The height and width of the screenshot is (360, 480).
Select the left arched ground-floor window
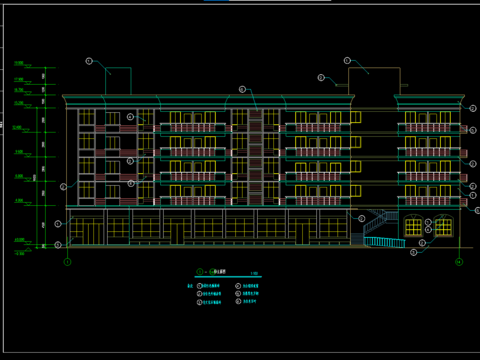tap(413, 226)
